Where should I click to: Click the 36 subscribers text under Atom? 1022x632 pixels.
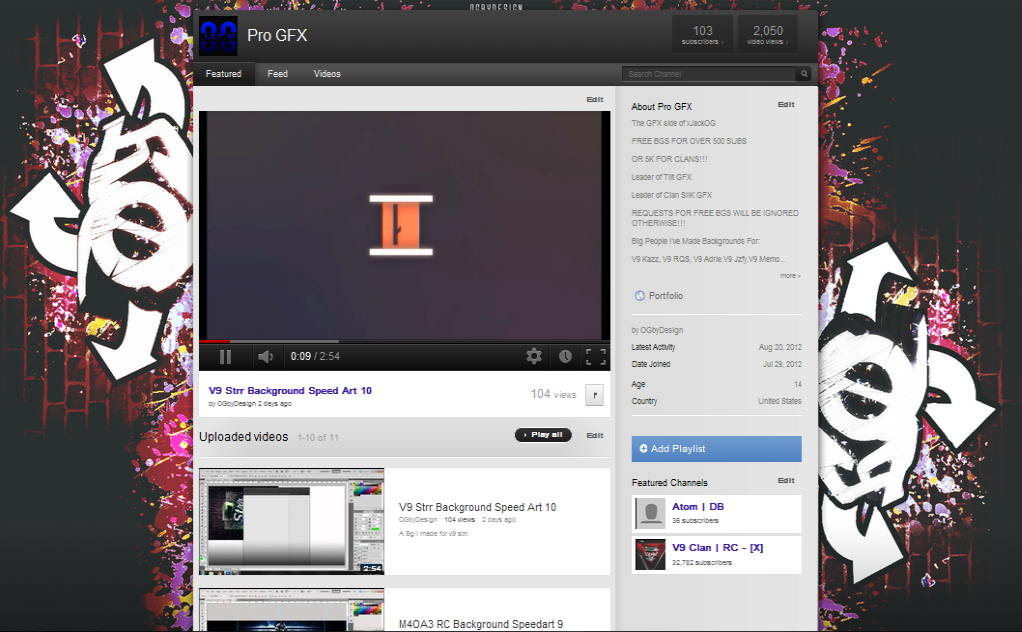coord(695,521)
